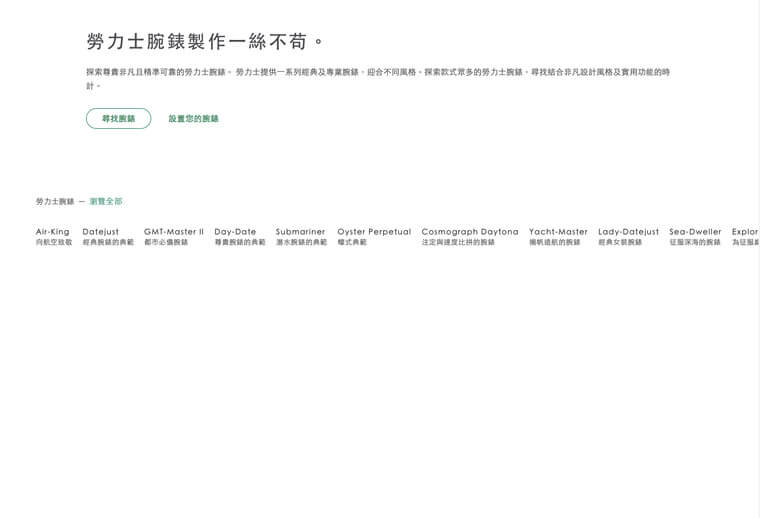Click the 向航空致敬 subtitle text
This screenshot has width=760, height=518.
click(54, 243)
